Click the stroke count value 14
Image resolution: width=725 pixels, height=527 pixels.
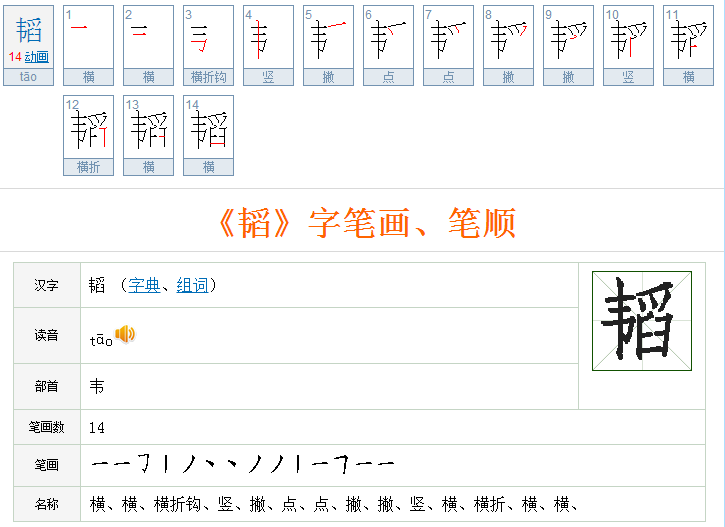tap(97, 428)
